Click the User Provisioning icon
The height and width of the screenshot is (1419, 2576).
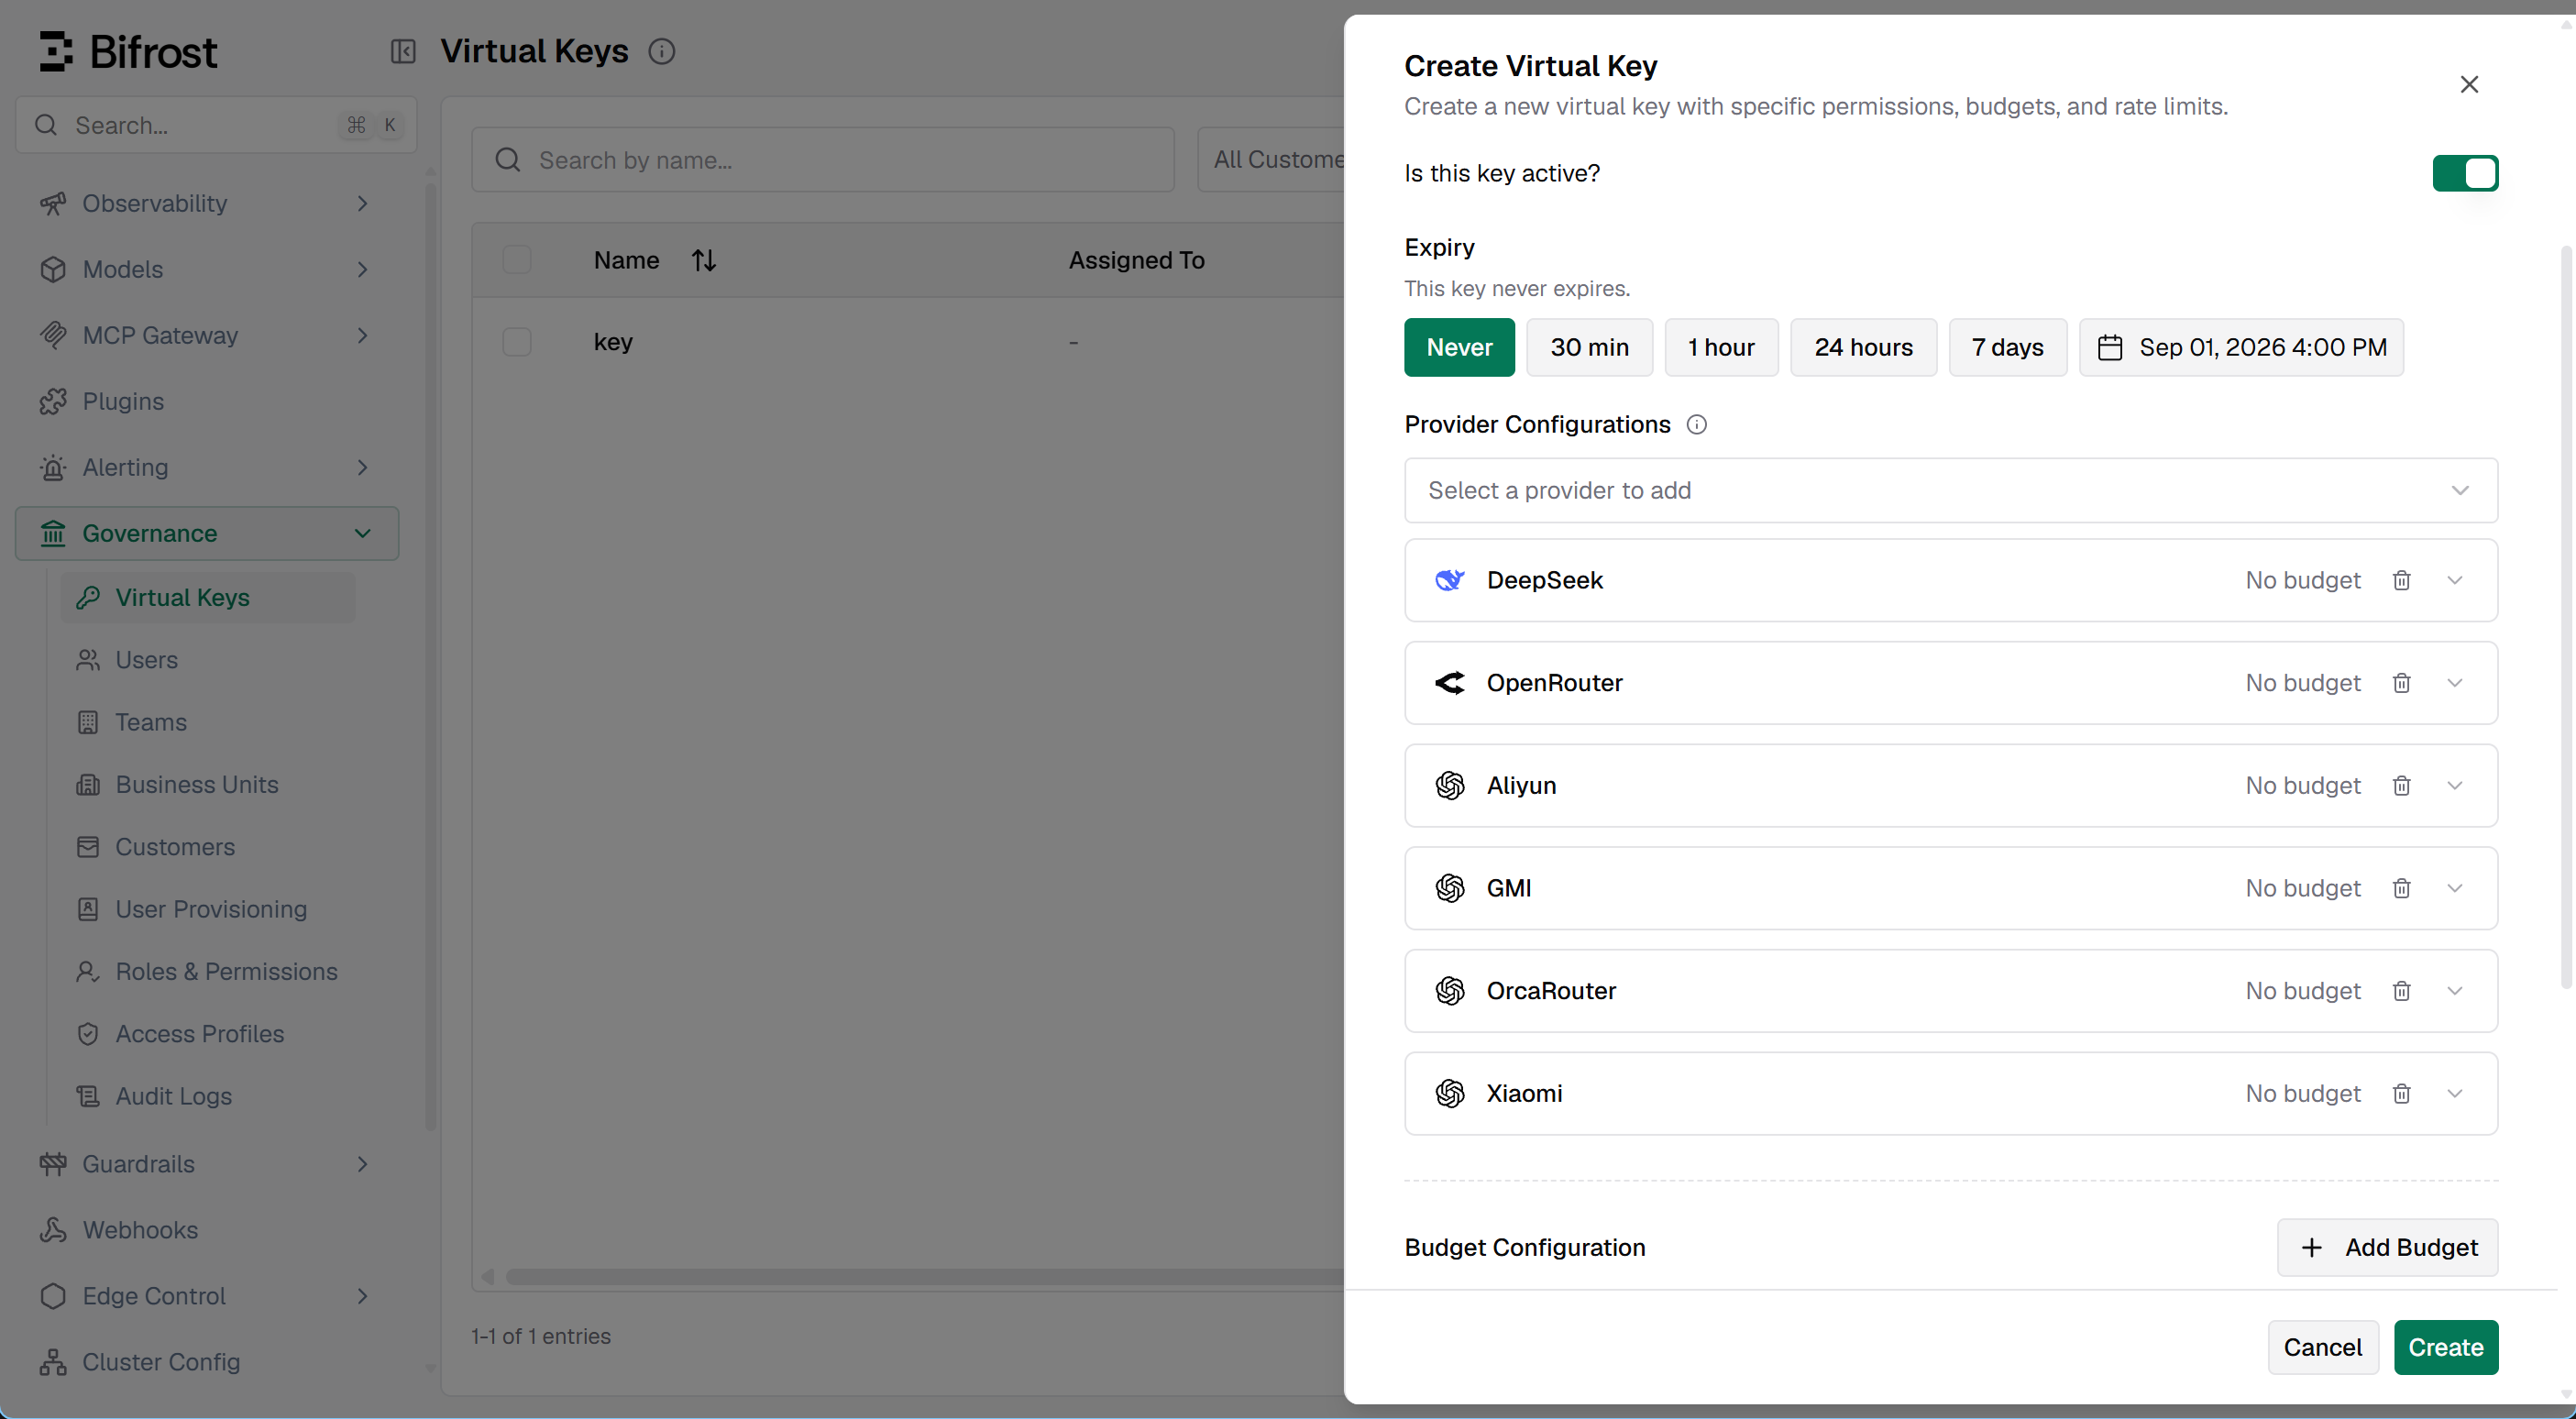point(88,910)
